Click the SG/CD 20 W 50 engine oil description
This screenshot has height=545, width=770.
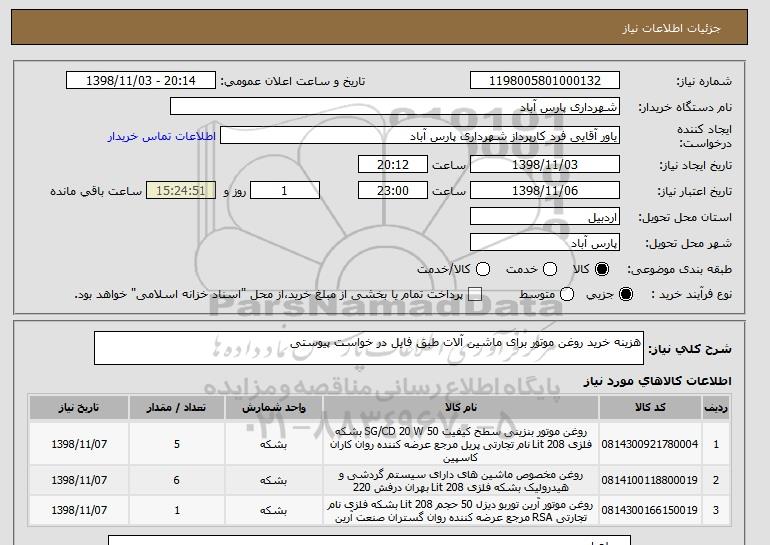point(461,444)
